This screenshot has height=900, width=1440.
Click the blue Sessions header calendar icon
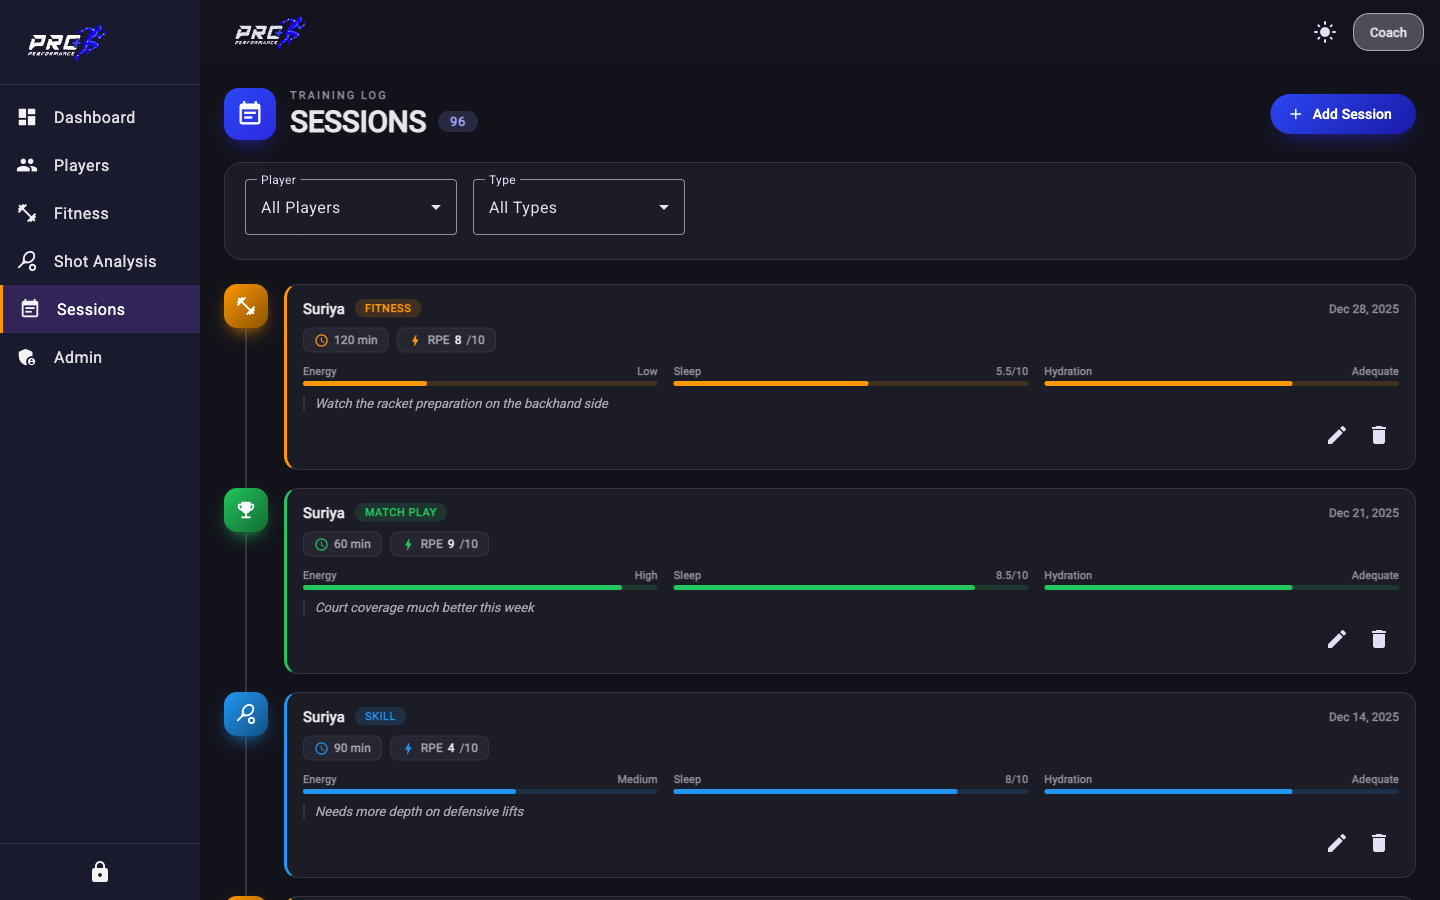[250, 114]
